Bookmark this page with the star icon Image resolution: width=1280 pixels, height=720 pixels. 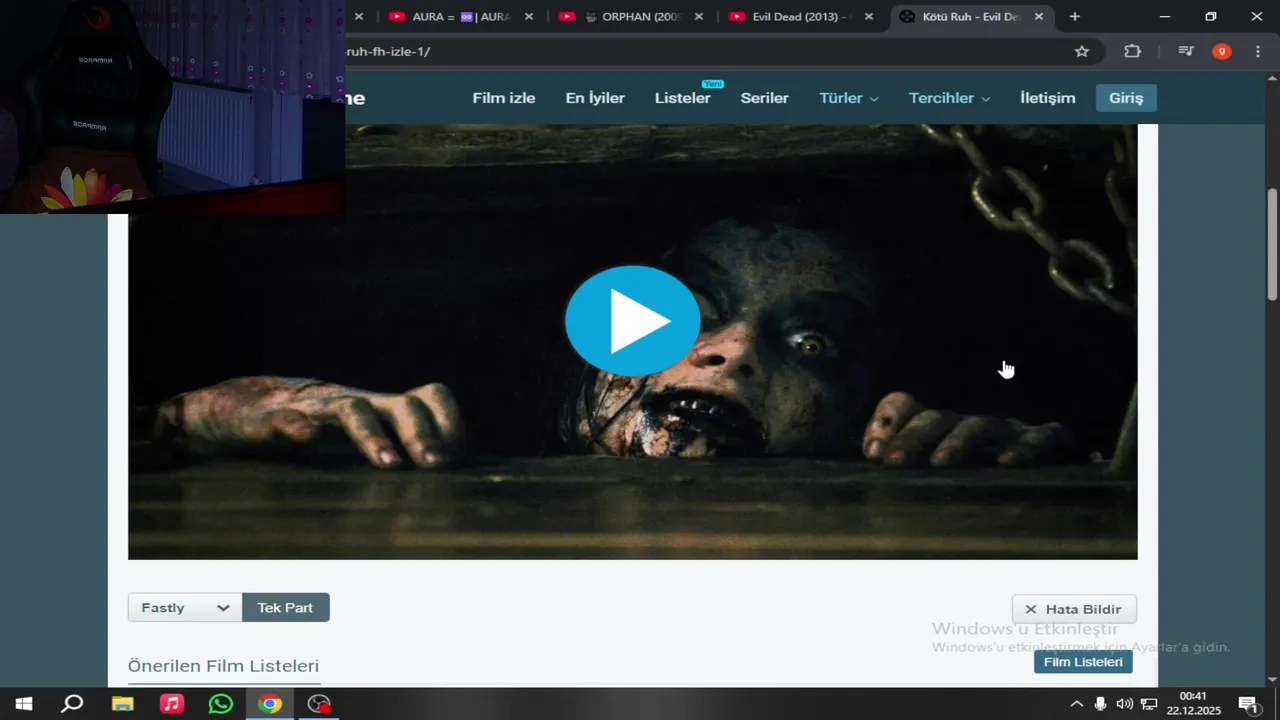pyautogui.click(x=1082, y=51)
